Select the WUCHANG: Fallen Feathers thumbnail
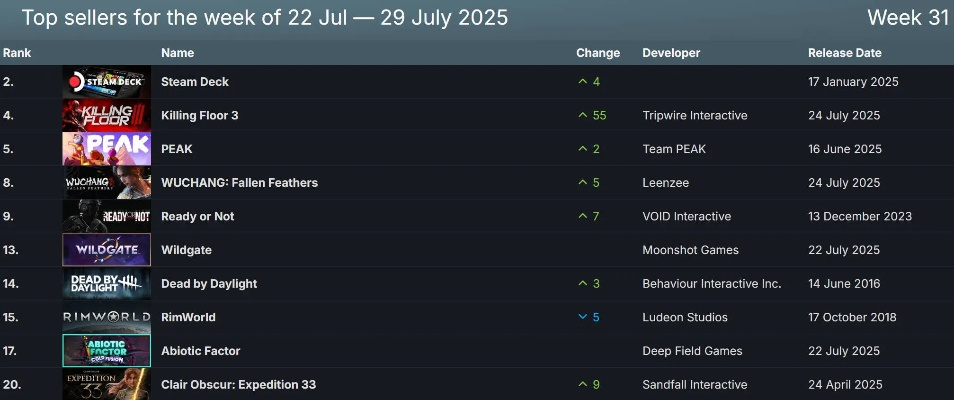This screenshot has height=400, width=954. point(106,183)
